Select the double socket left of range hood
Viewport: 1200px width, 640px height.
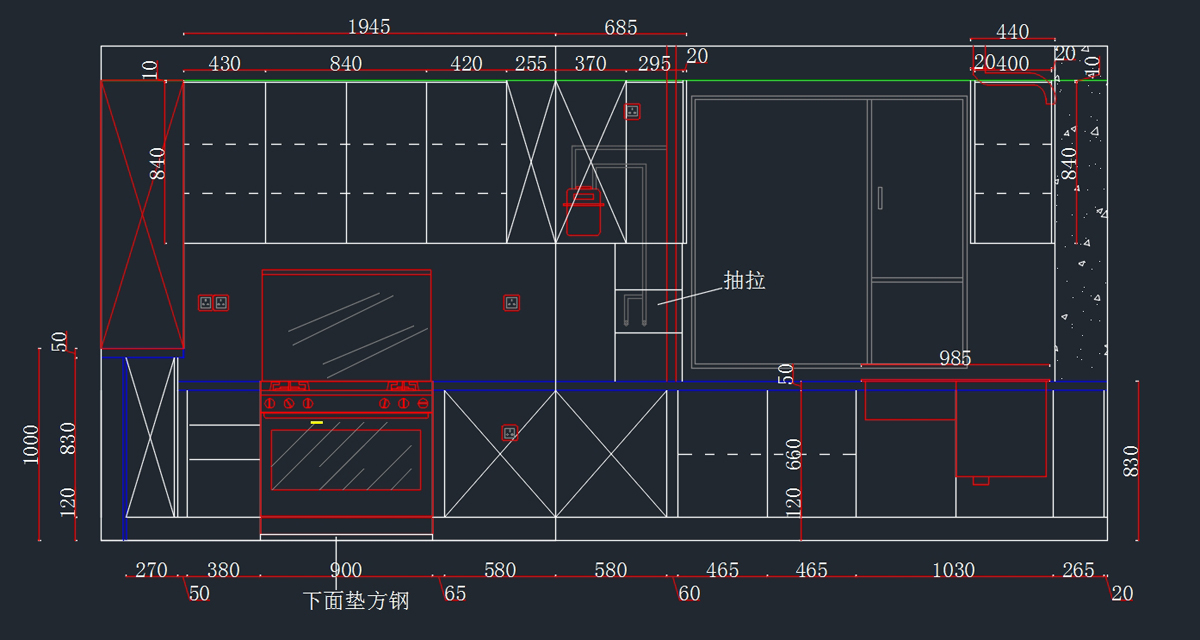pos(213,302)
